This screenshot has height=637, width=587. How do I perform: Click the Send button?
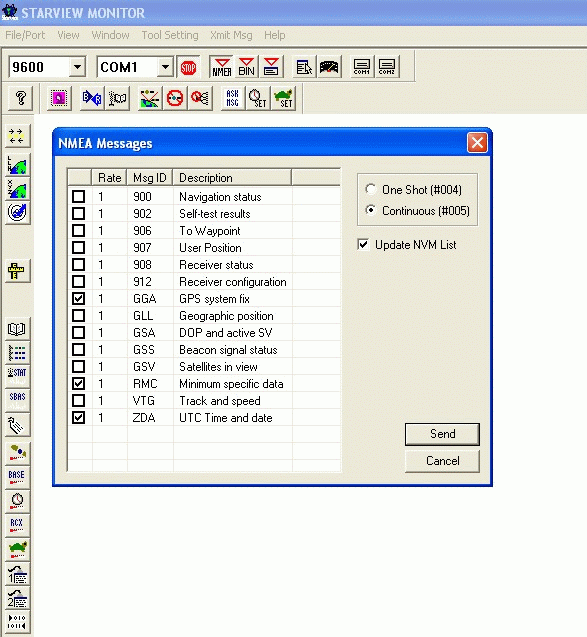click(x=442, y=434)
